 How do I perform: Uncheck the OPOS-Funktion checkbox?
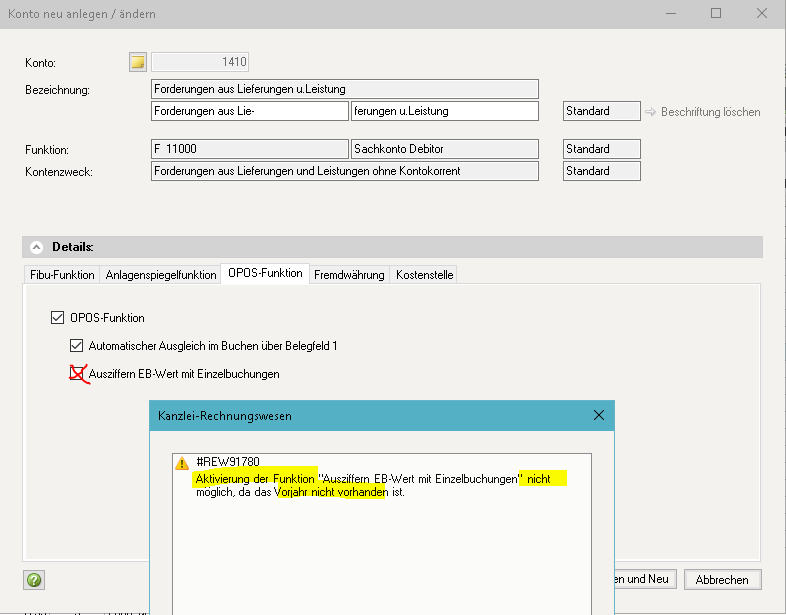pos(57,318)
